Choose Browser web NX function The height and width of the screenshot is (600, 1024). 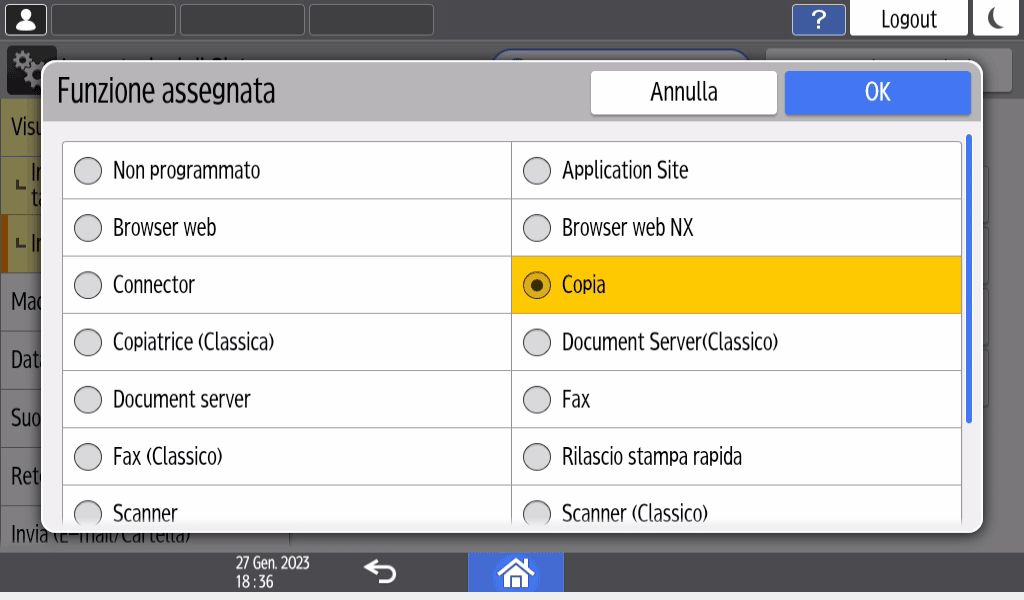tap(538, 228)
